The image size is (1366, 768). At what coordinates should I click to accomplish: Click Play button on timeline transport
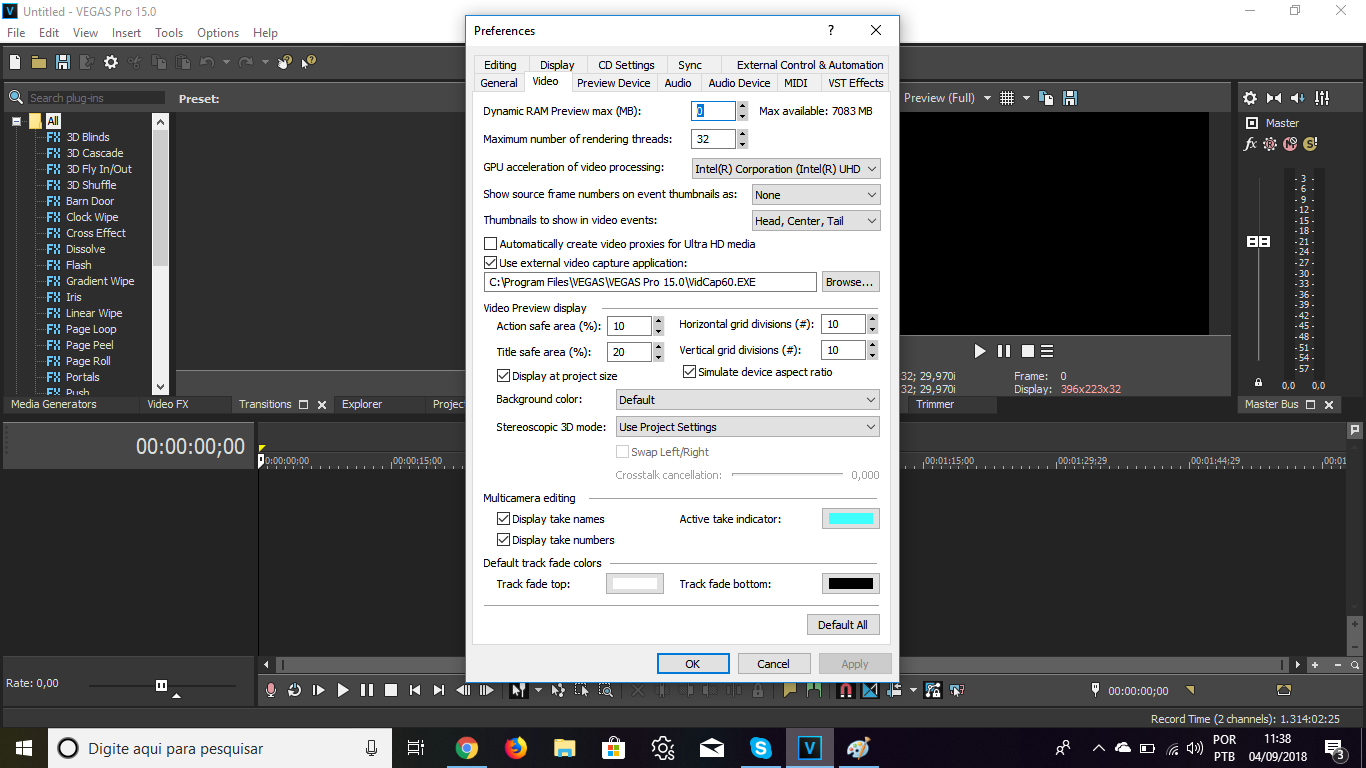point(343,690)
